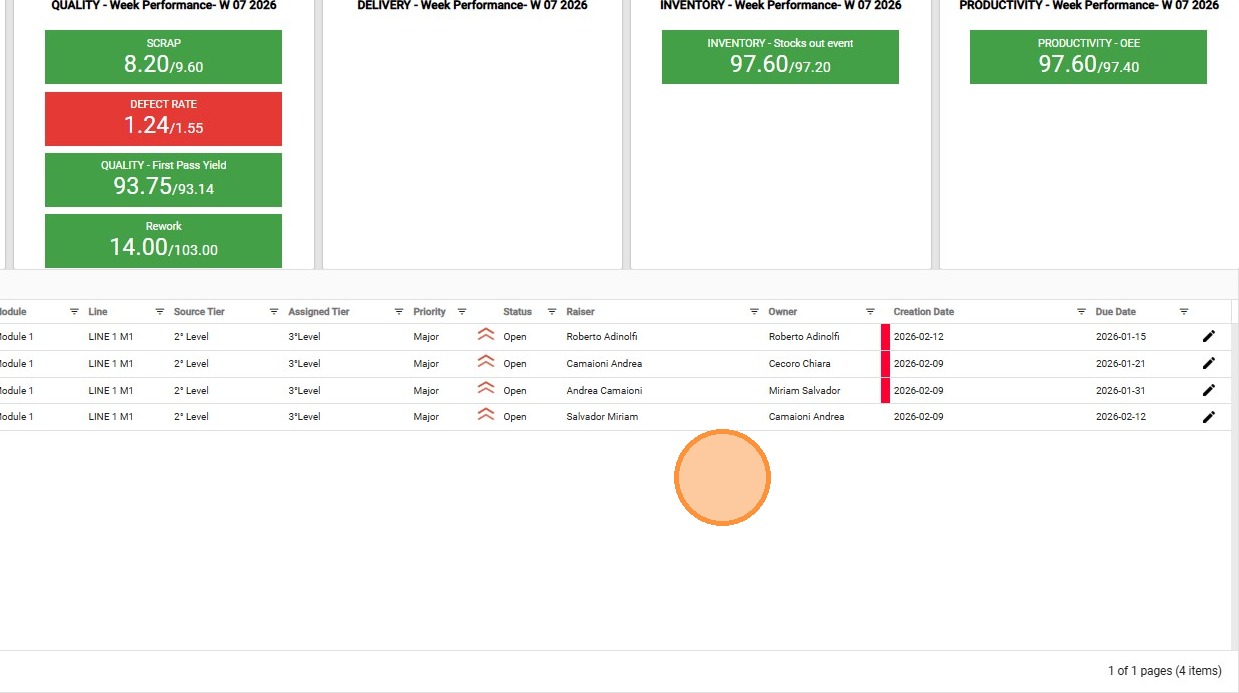Open the Assigned Tier filter menu
Screen dimensions: 1239x693
399,312
